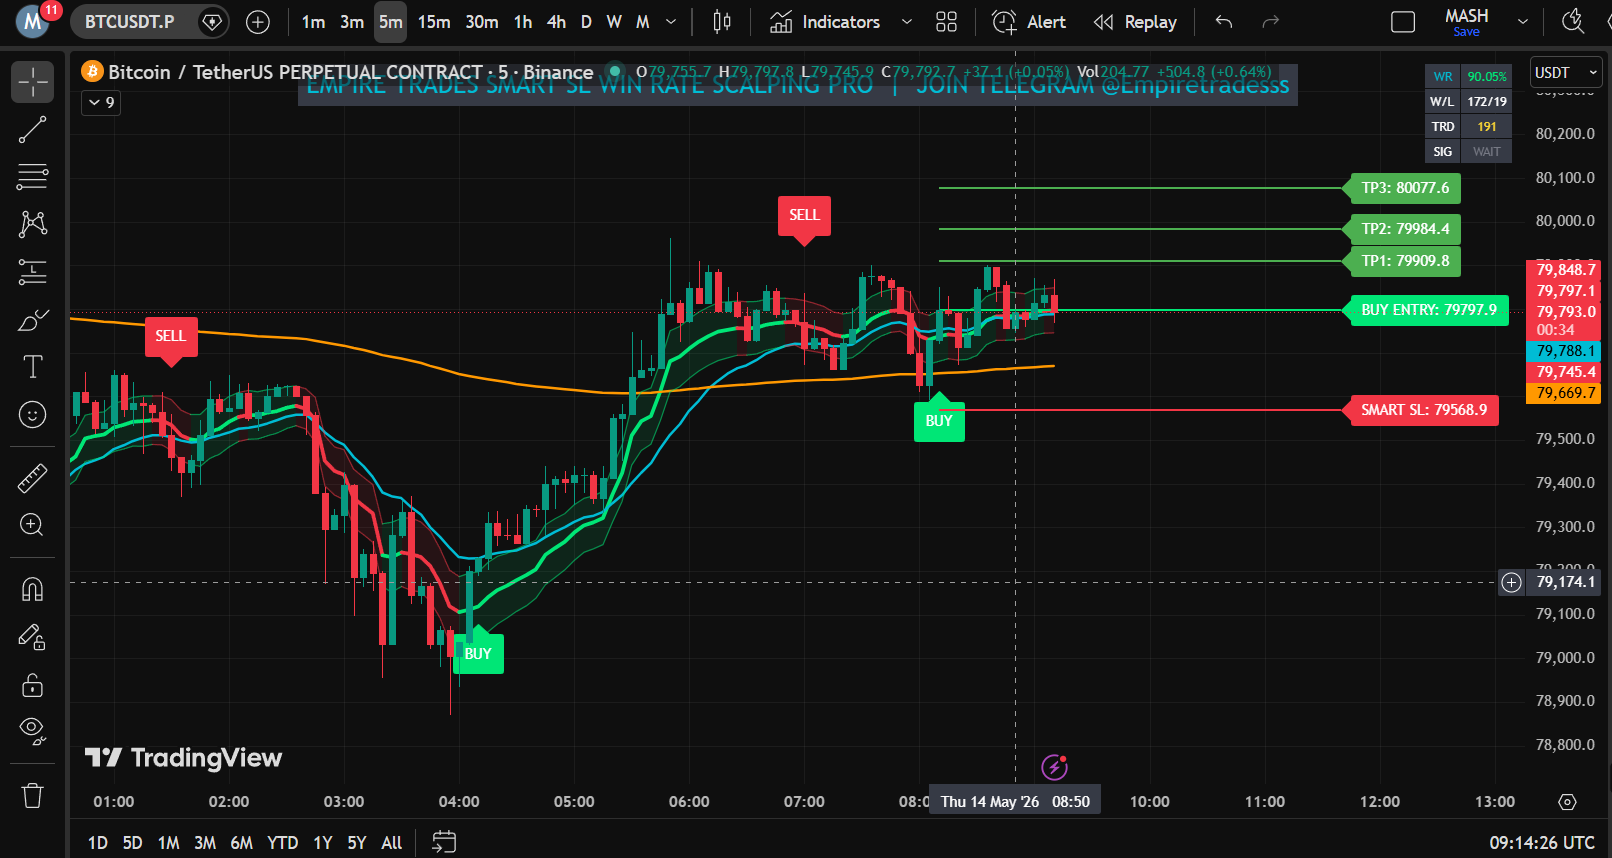
Task: Switch to the 4h timeframe
Action: coord(557,22)
